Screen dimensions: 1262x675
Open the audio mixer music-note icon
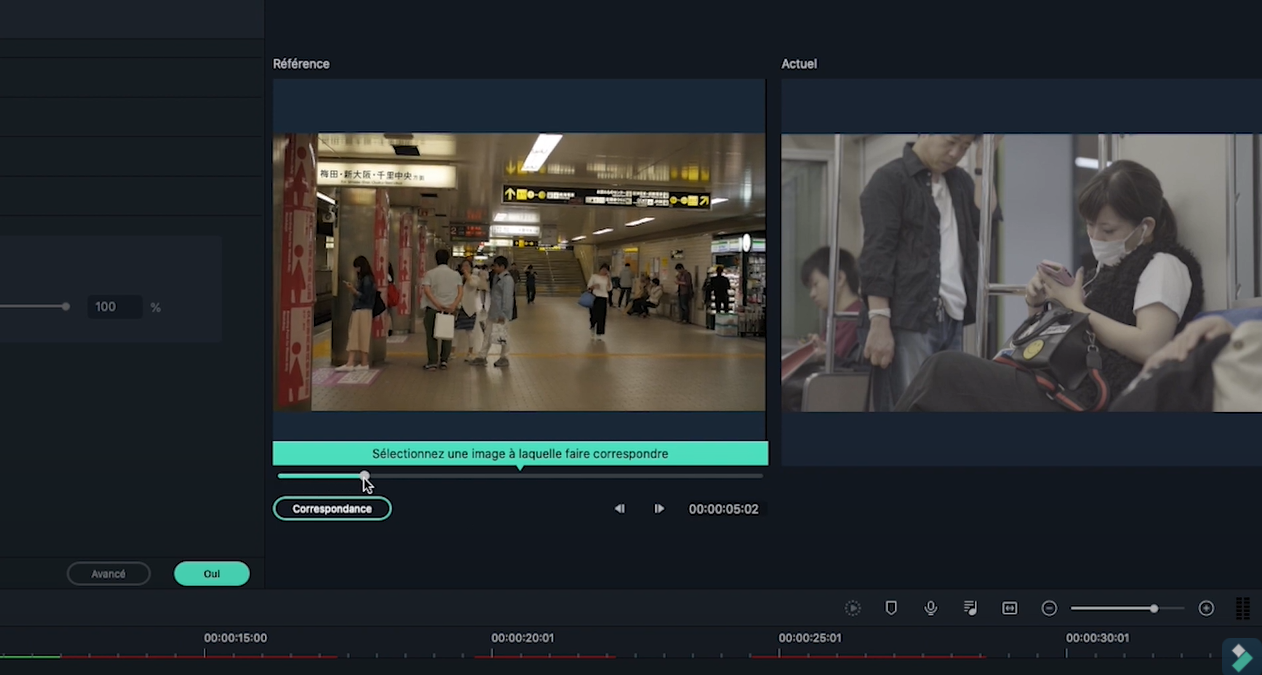pyautogui.click(x=970, y=608)
